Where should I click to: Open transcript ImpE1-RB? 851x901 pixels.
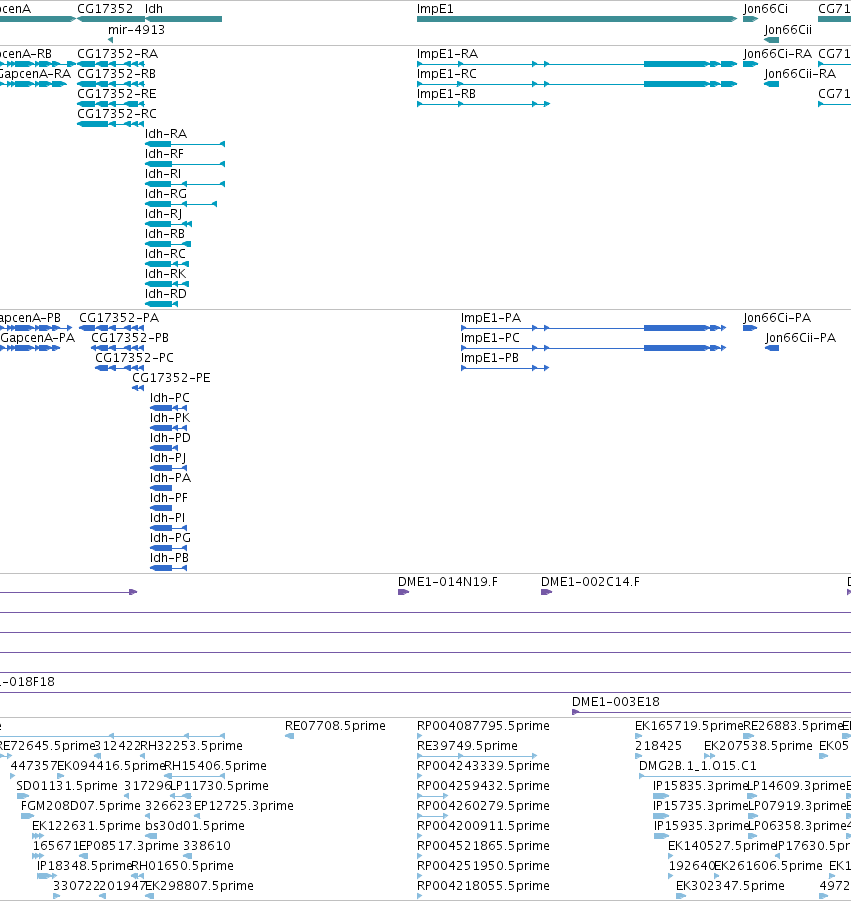[x=446, y=94]
